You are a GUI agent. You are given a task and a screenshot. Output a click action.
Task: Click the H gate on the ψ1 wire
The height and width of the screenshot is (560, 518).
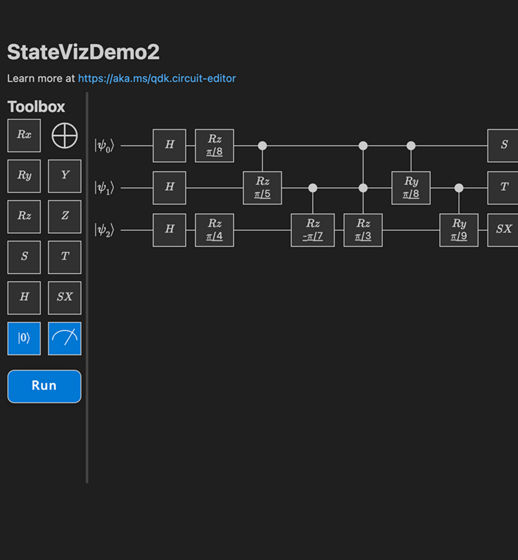tap(169, 188)
